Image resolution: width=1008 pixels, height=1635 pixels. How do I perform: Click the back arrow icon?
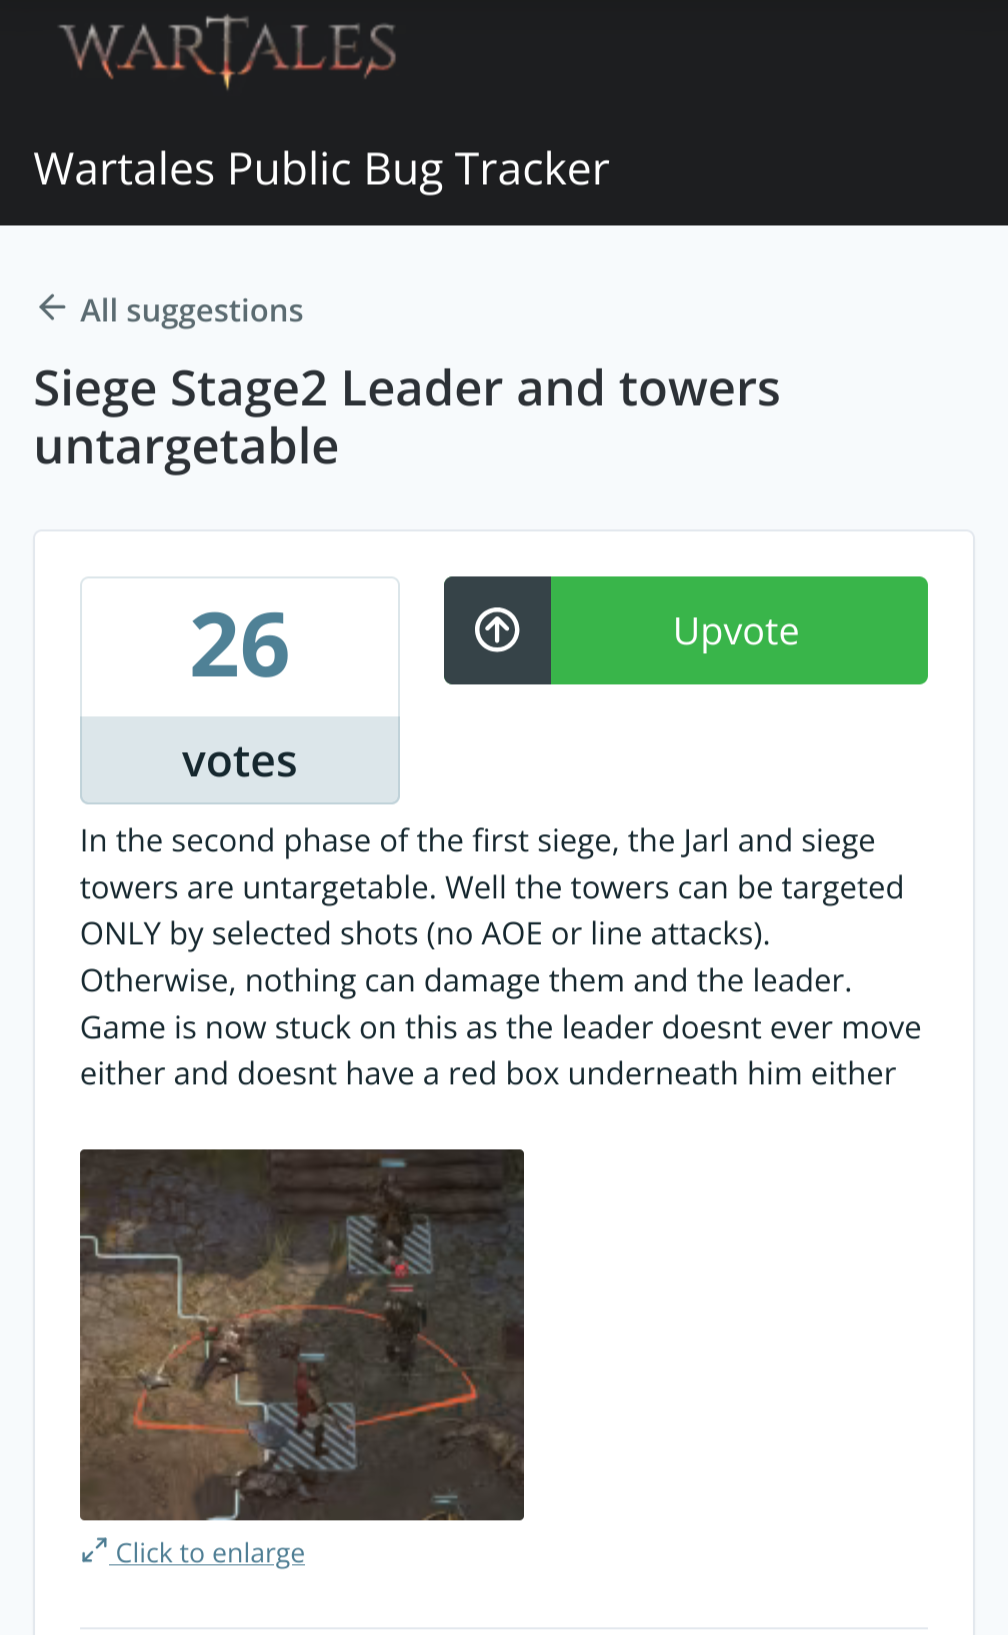tap(52, 308)
